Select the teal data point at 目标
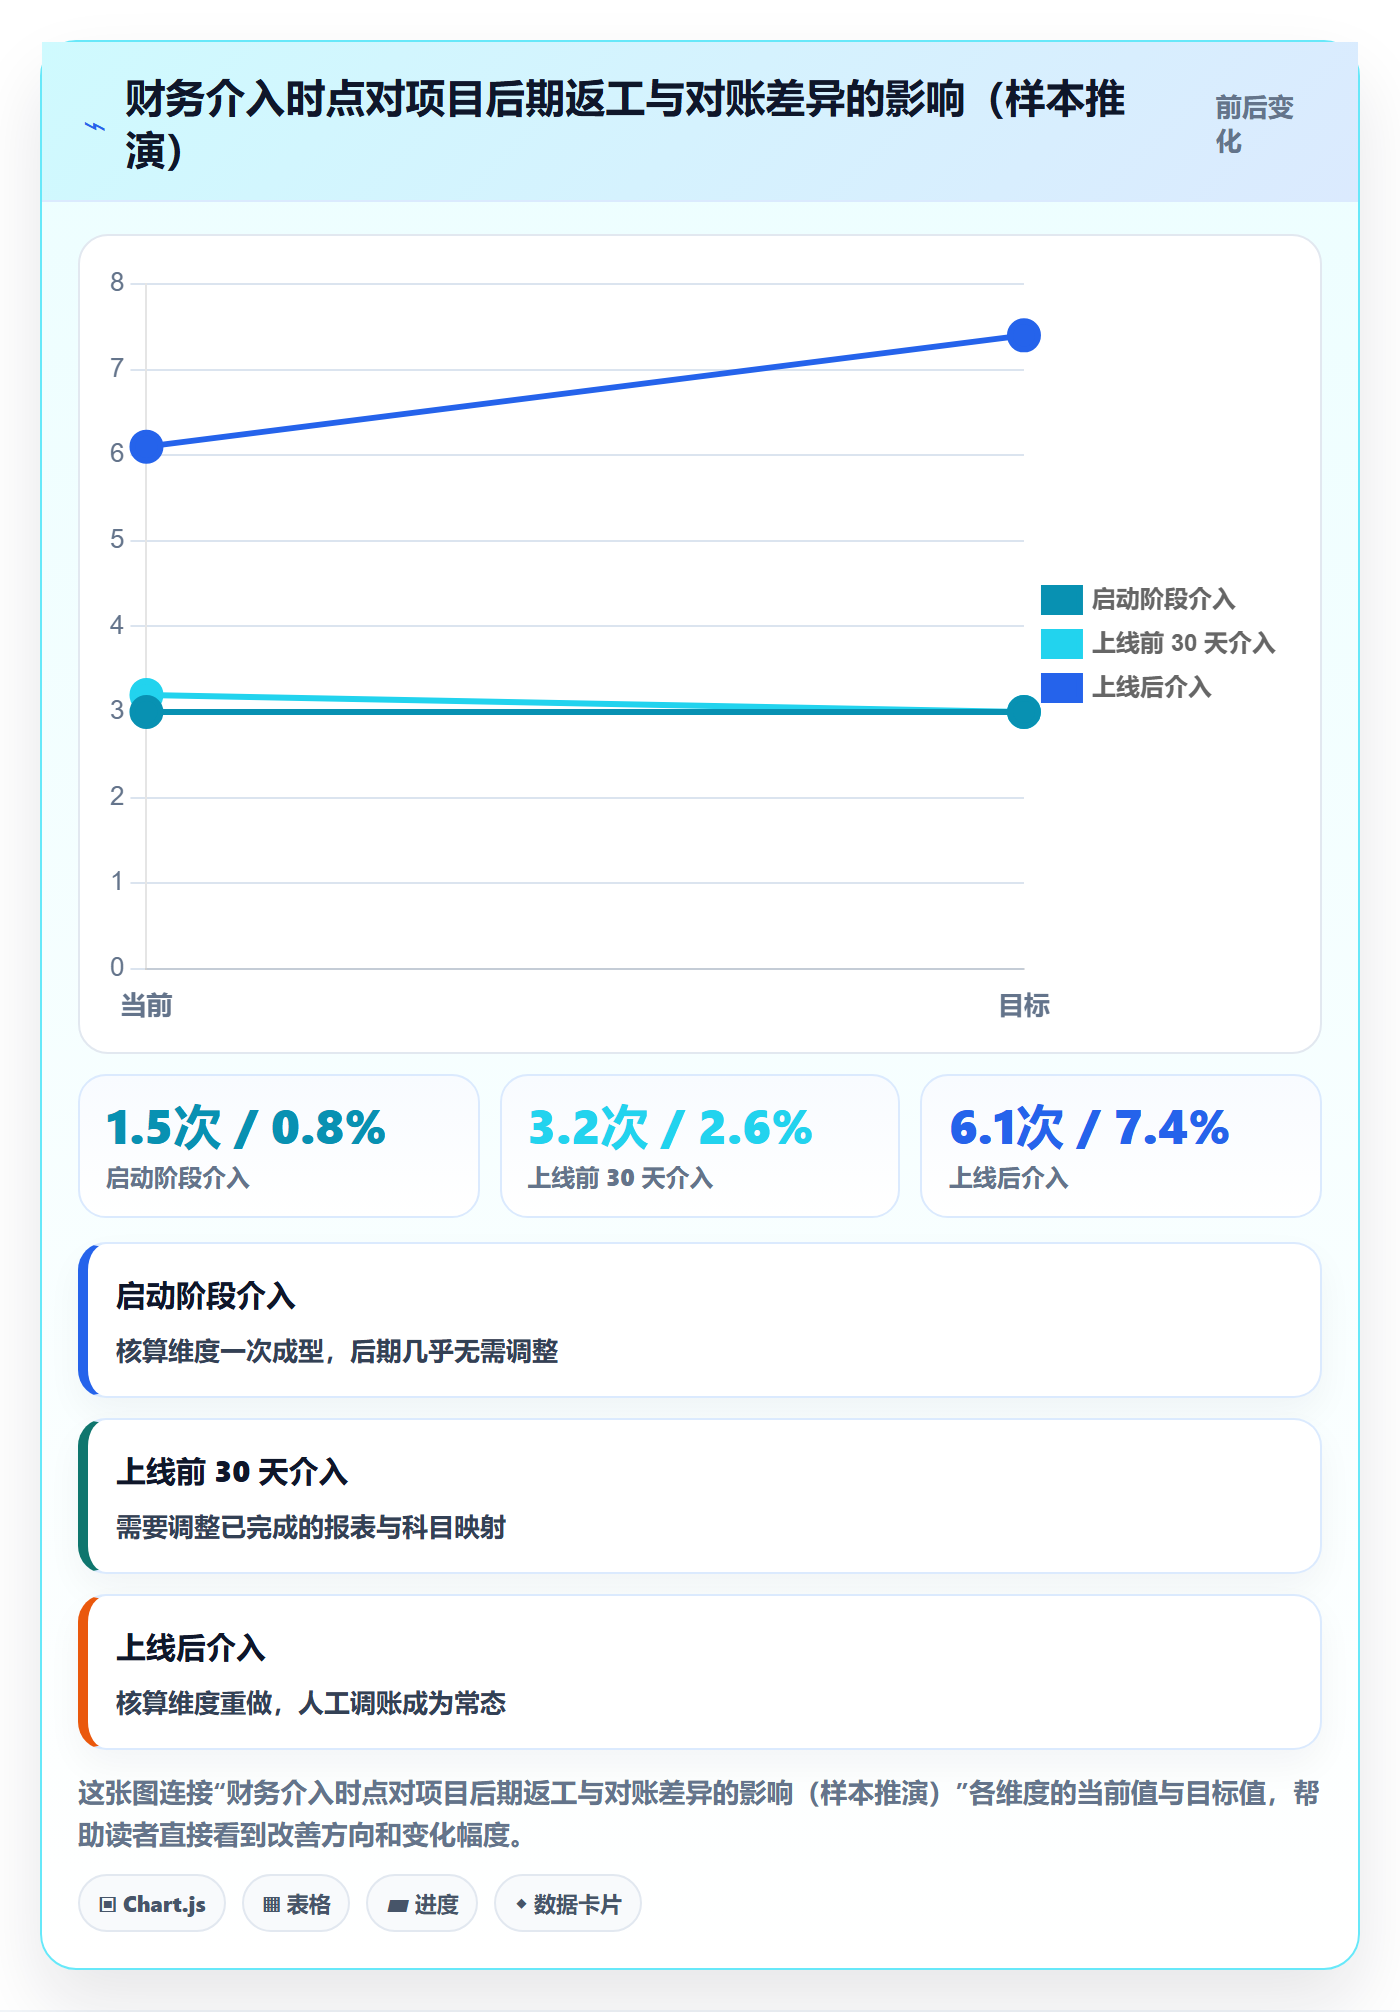1400x2012 pixels. [x=1024, y=712]
